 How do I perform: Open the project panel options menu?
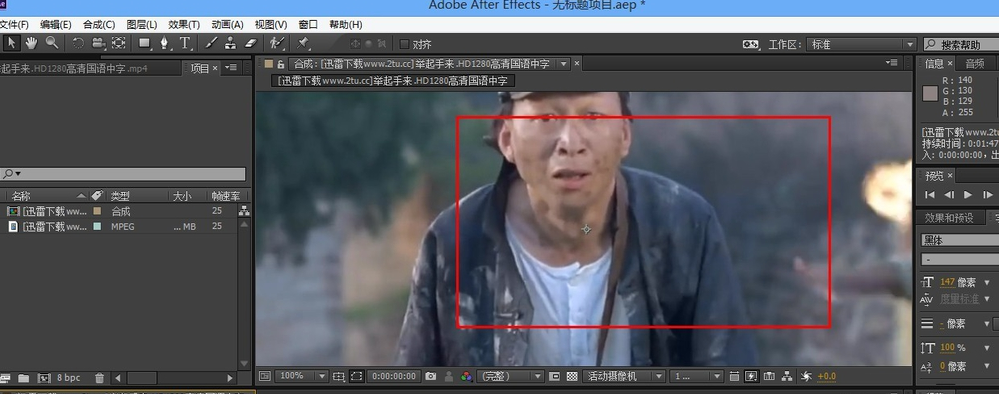(231, 68)
